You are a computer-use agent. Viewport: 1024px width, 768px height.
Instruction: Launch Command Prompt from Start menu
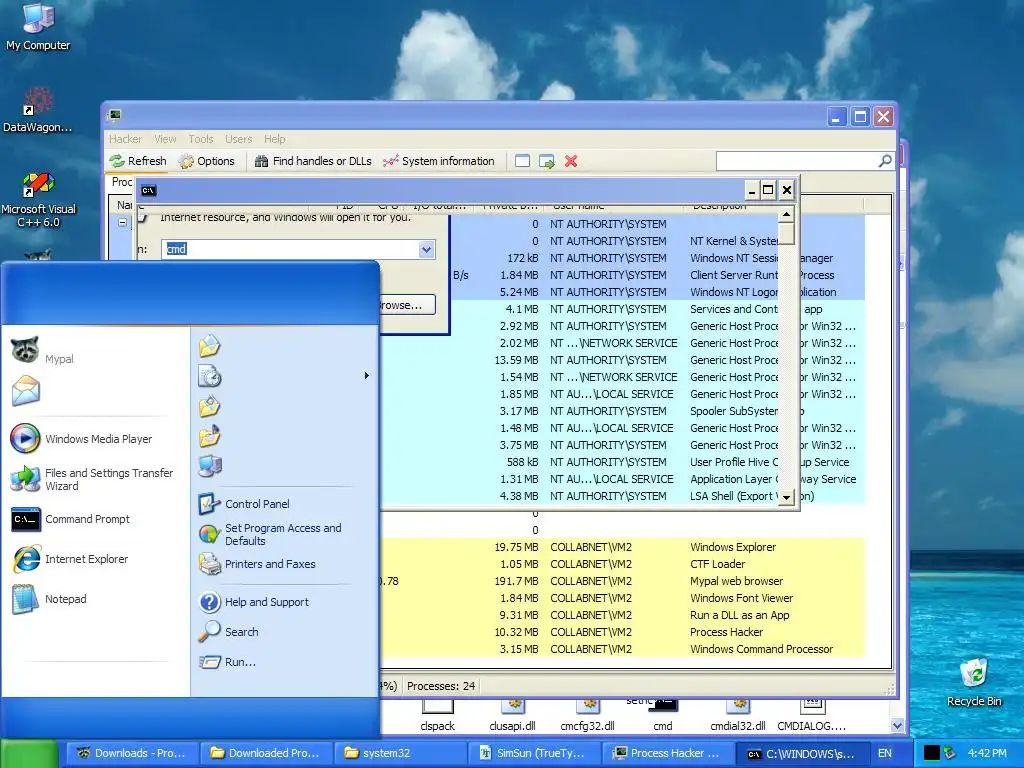(71, 519)
